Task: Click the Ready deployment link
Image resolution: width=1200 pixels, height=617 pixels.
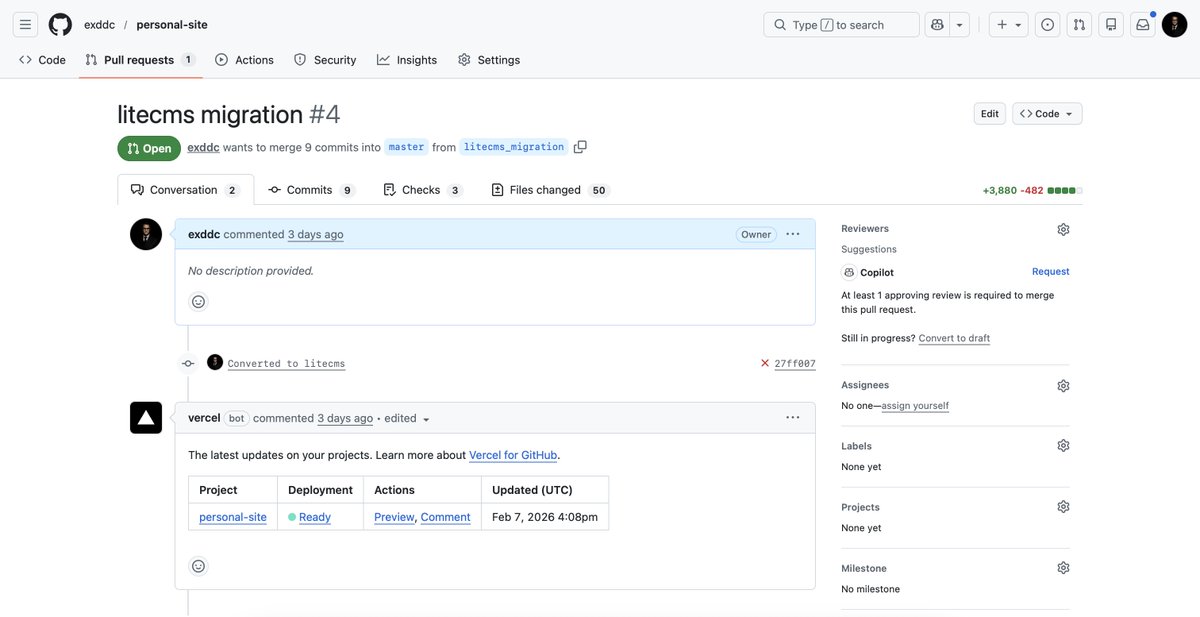Action: 315,517
